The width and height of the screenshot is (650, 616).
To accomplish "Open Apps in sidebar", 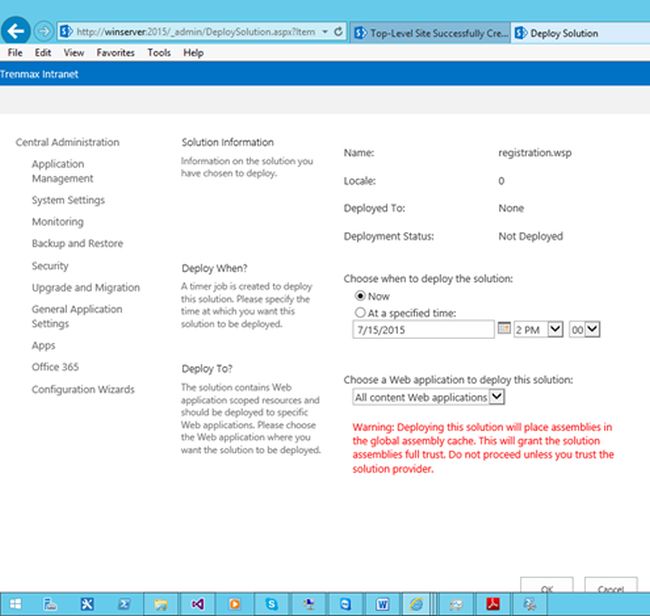I will coord(44,345).
